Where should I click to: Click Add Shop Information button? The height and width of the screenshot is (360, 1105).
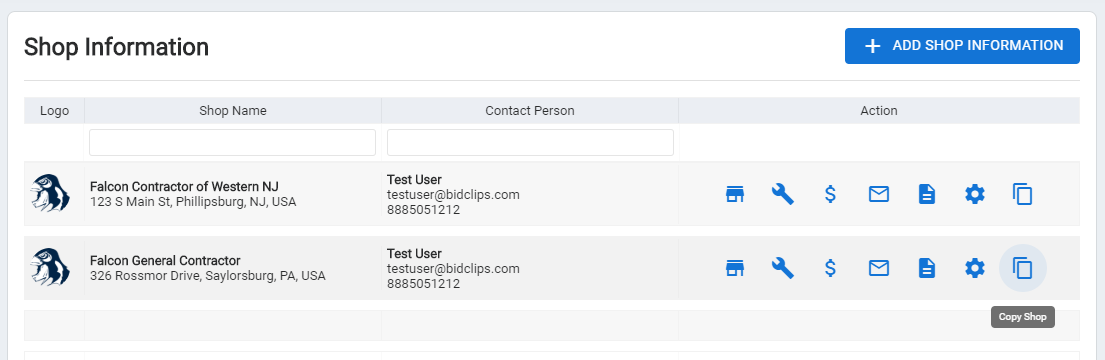pyautogui.click(x=962, y=46)
